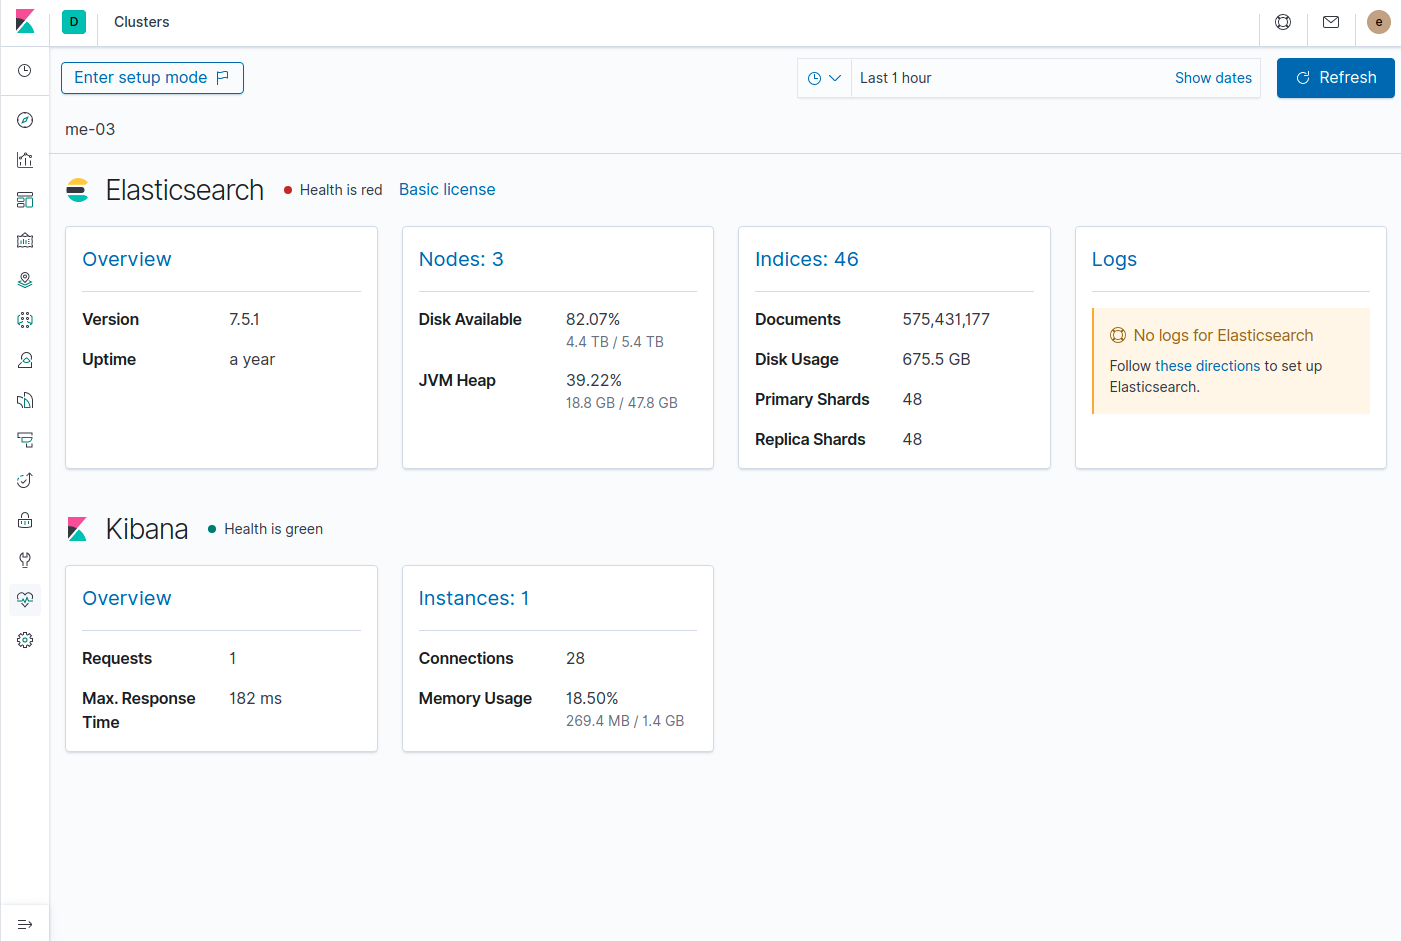This screenshot has height=941, width=1401.
Task: Open the 'Instances: 1' link
Action: (x=474, y=598)
